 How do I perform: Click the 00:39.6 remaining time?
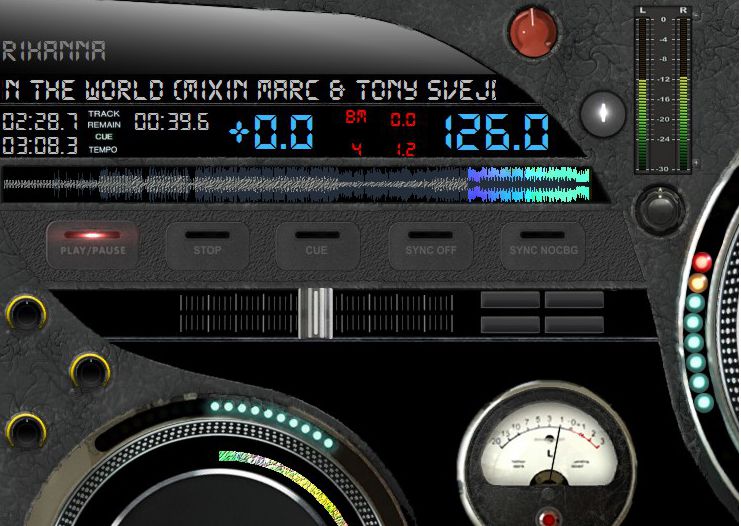click(172, 122)
